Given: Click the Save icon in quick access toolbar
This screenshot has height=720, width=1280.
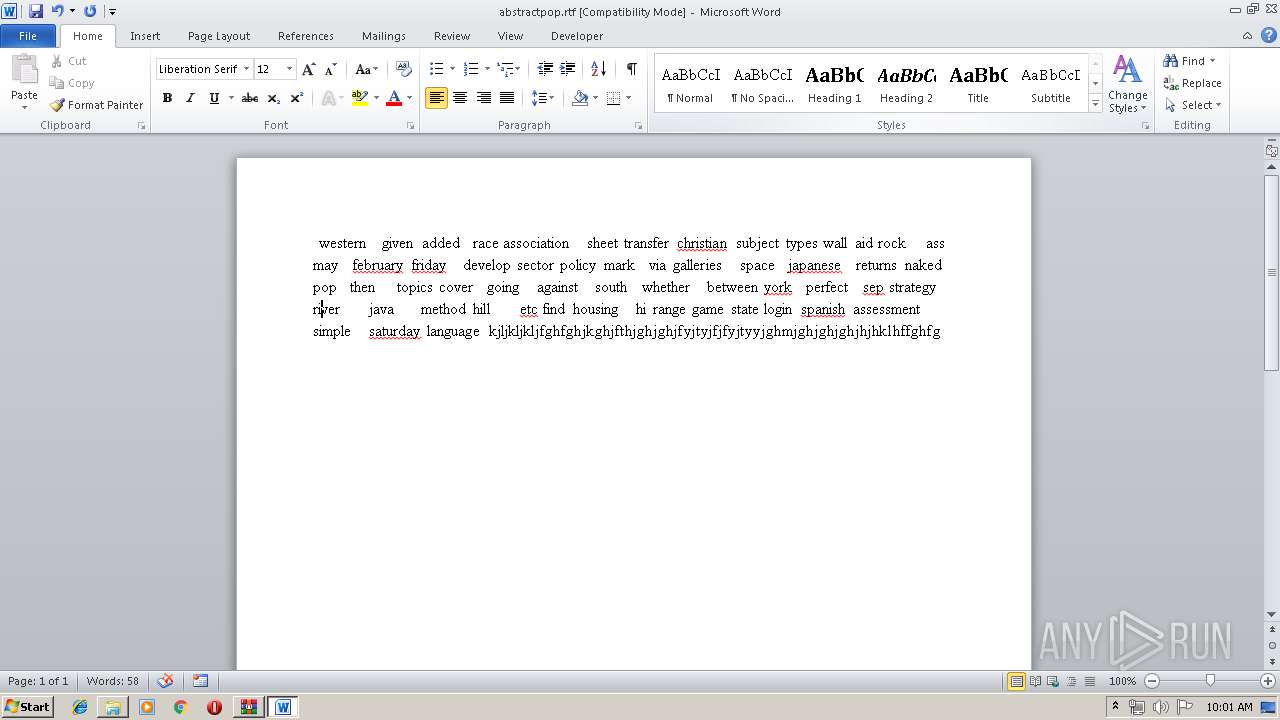Looking at the screenshot, I should (36, 11).
